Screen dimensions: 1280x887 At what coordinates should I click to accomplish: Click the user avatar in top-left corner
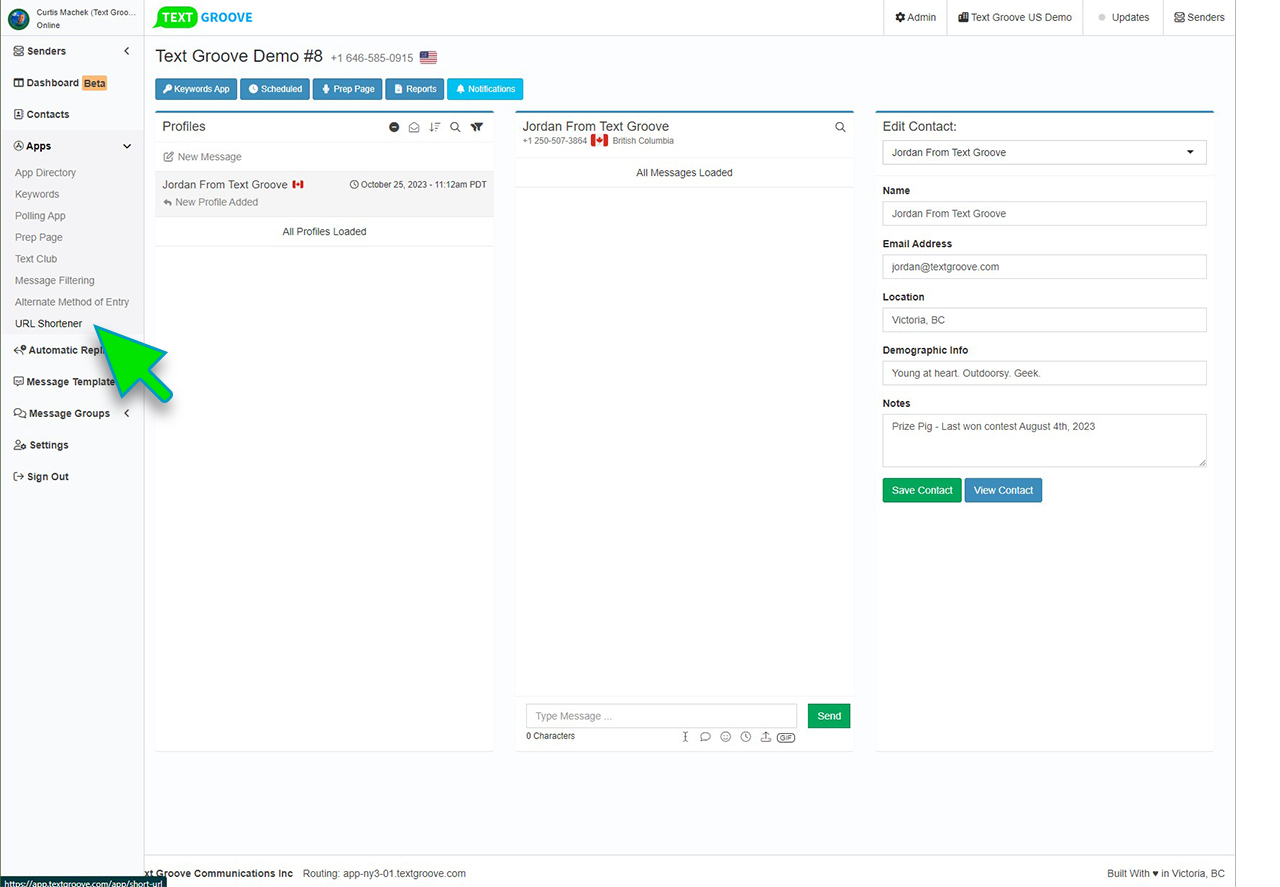[19, 19]
